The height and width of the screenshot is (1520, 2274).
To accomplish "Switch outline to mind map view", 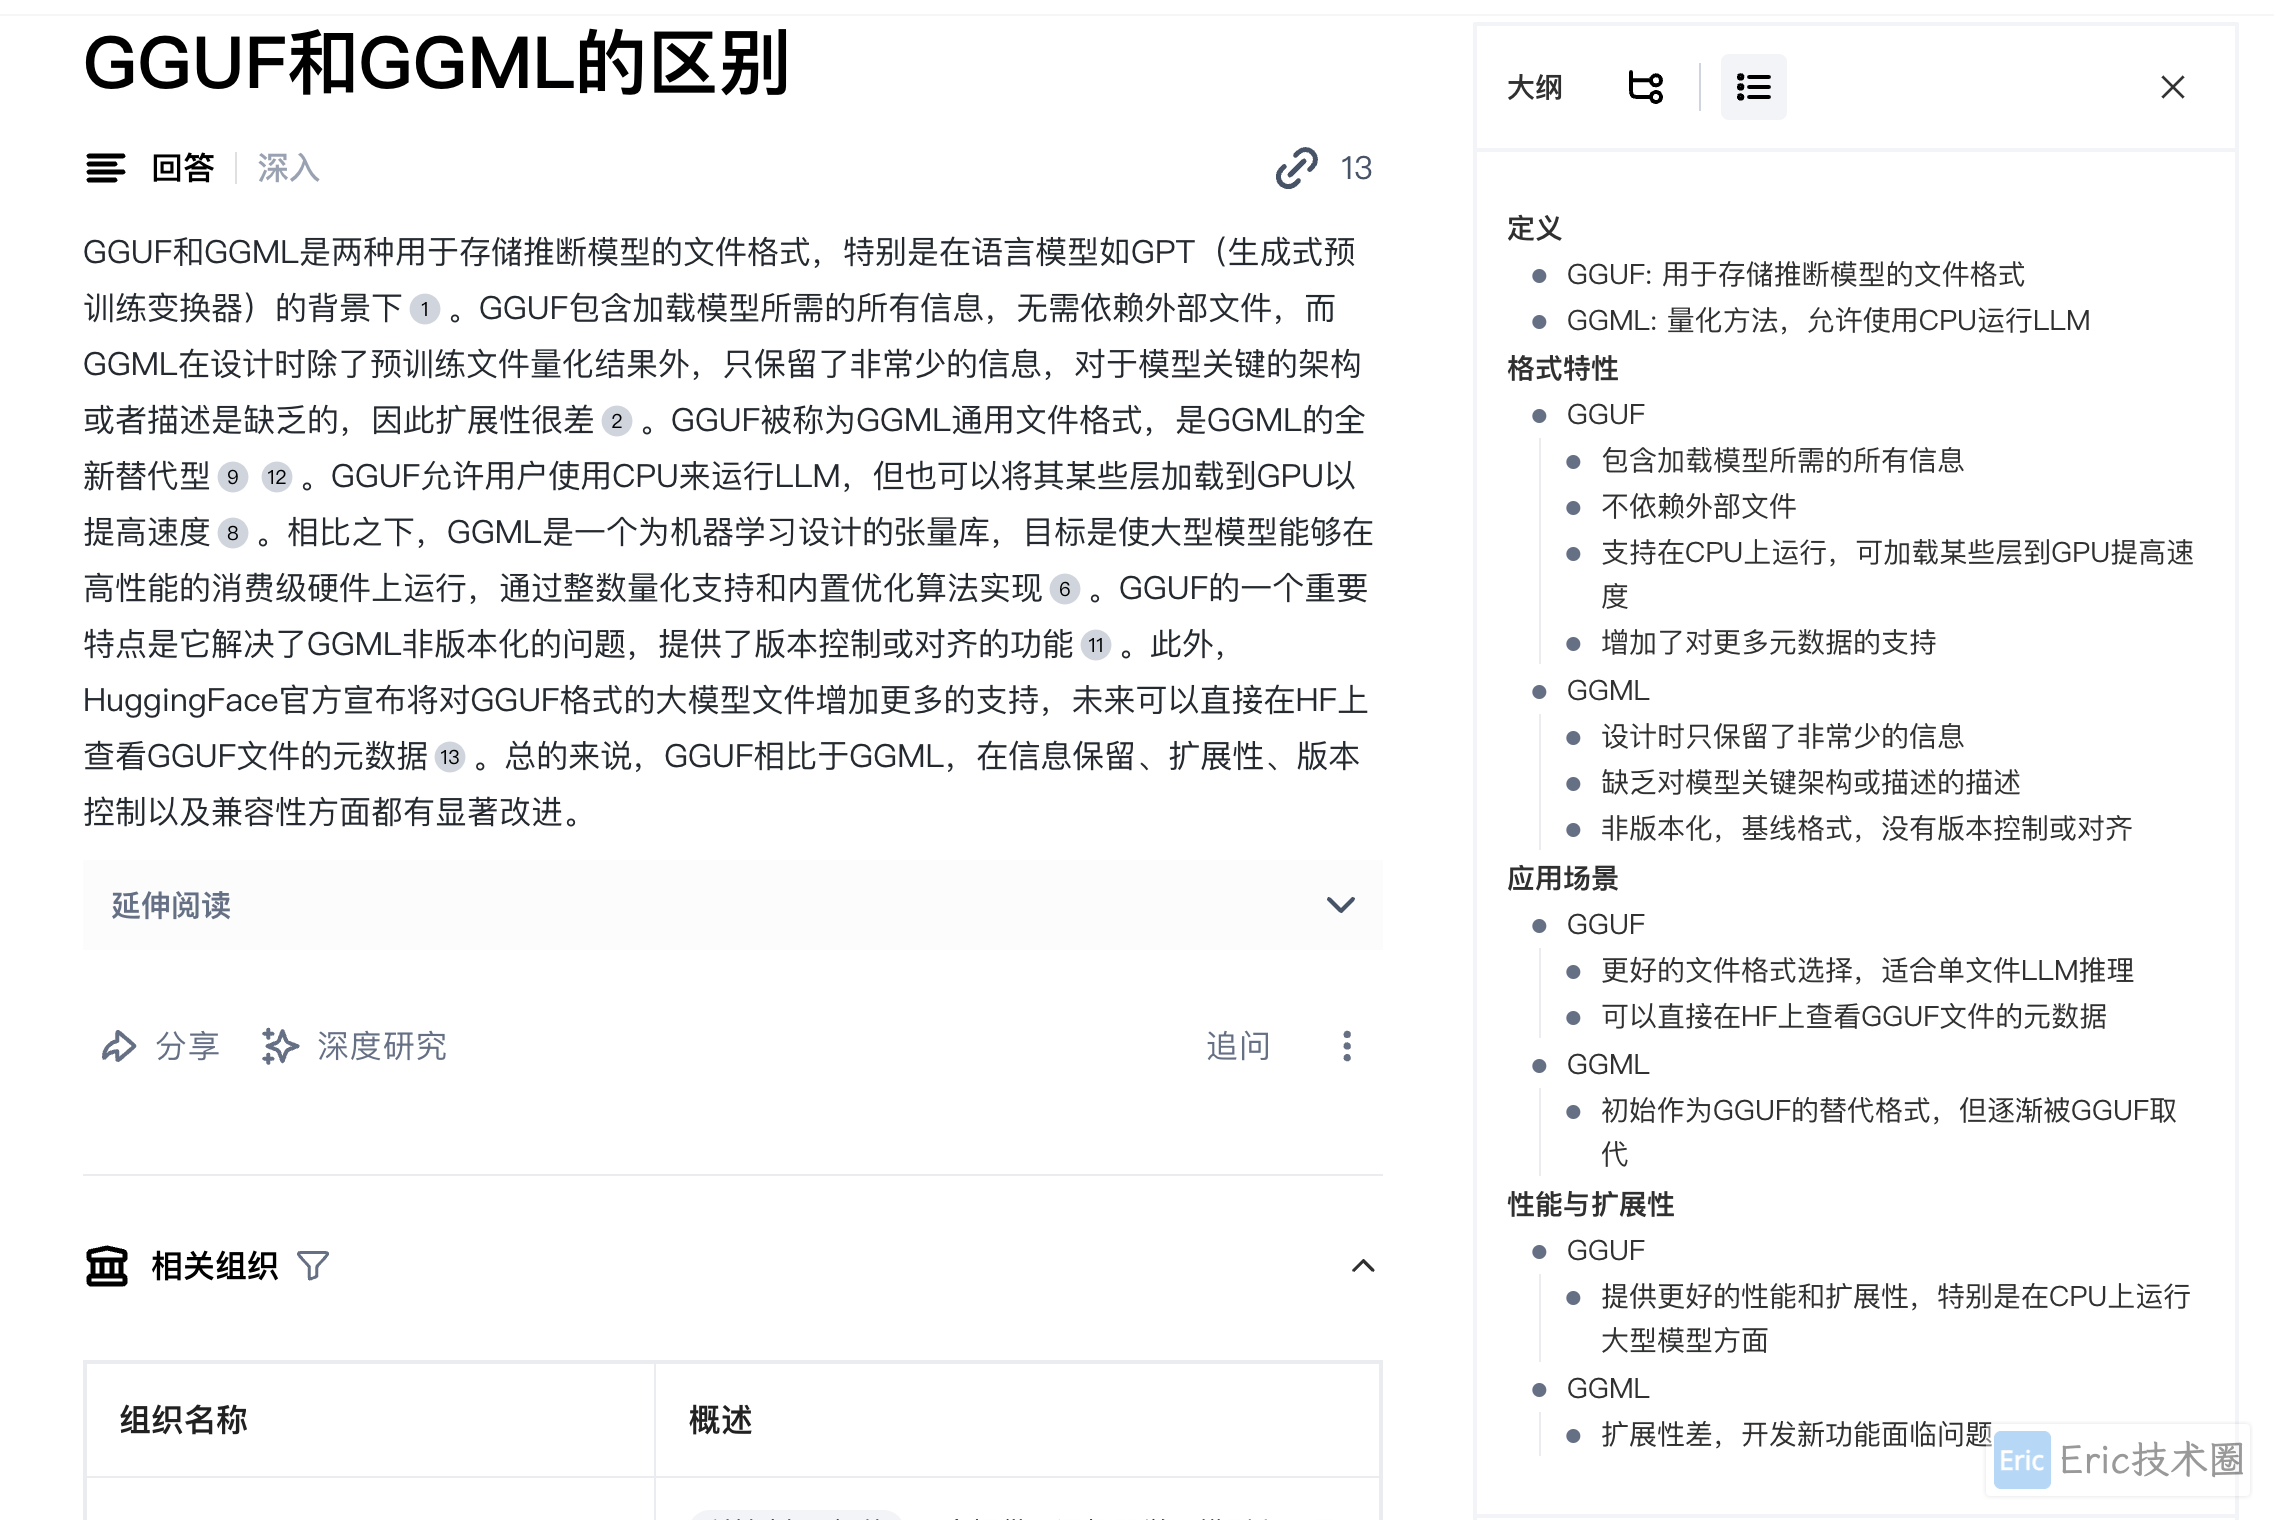I will pos(1646,87).
